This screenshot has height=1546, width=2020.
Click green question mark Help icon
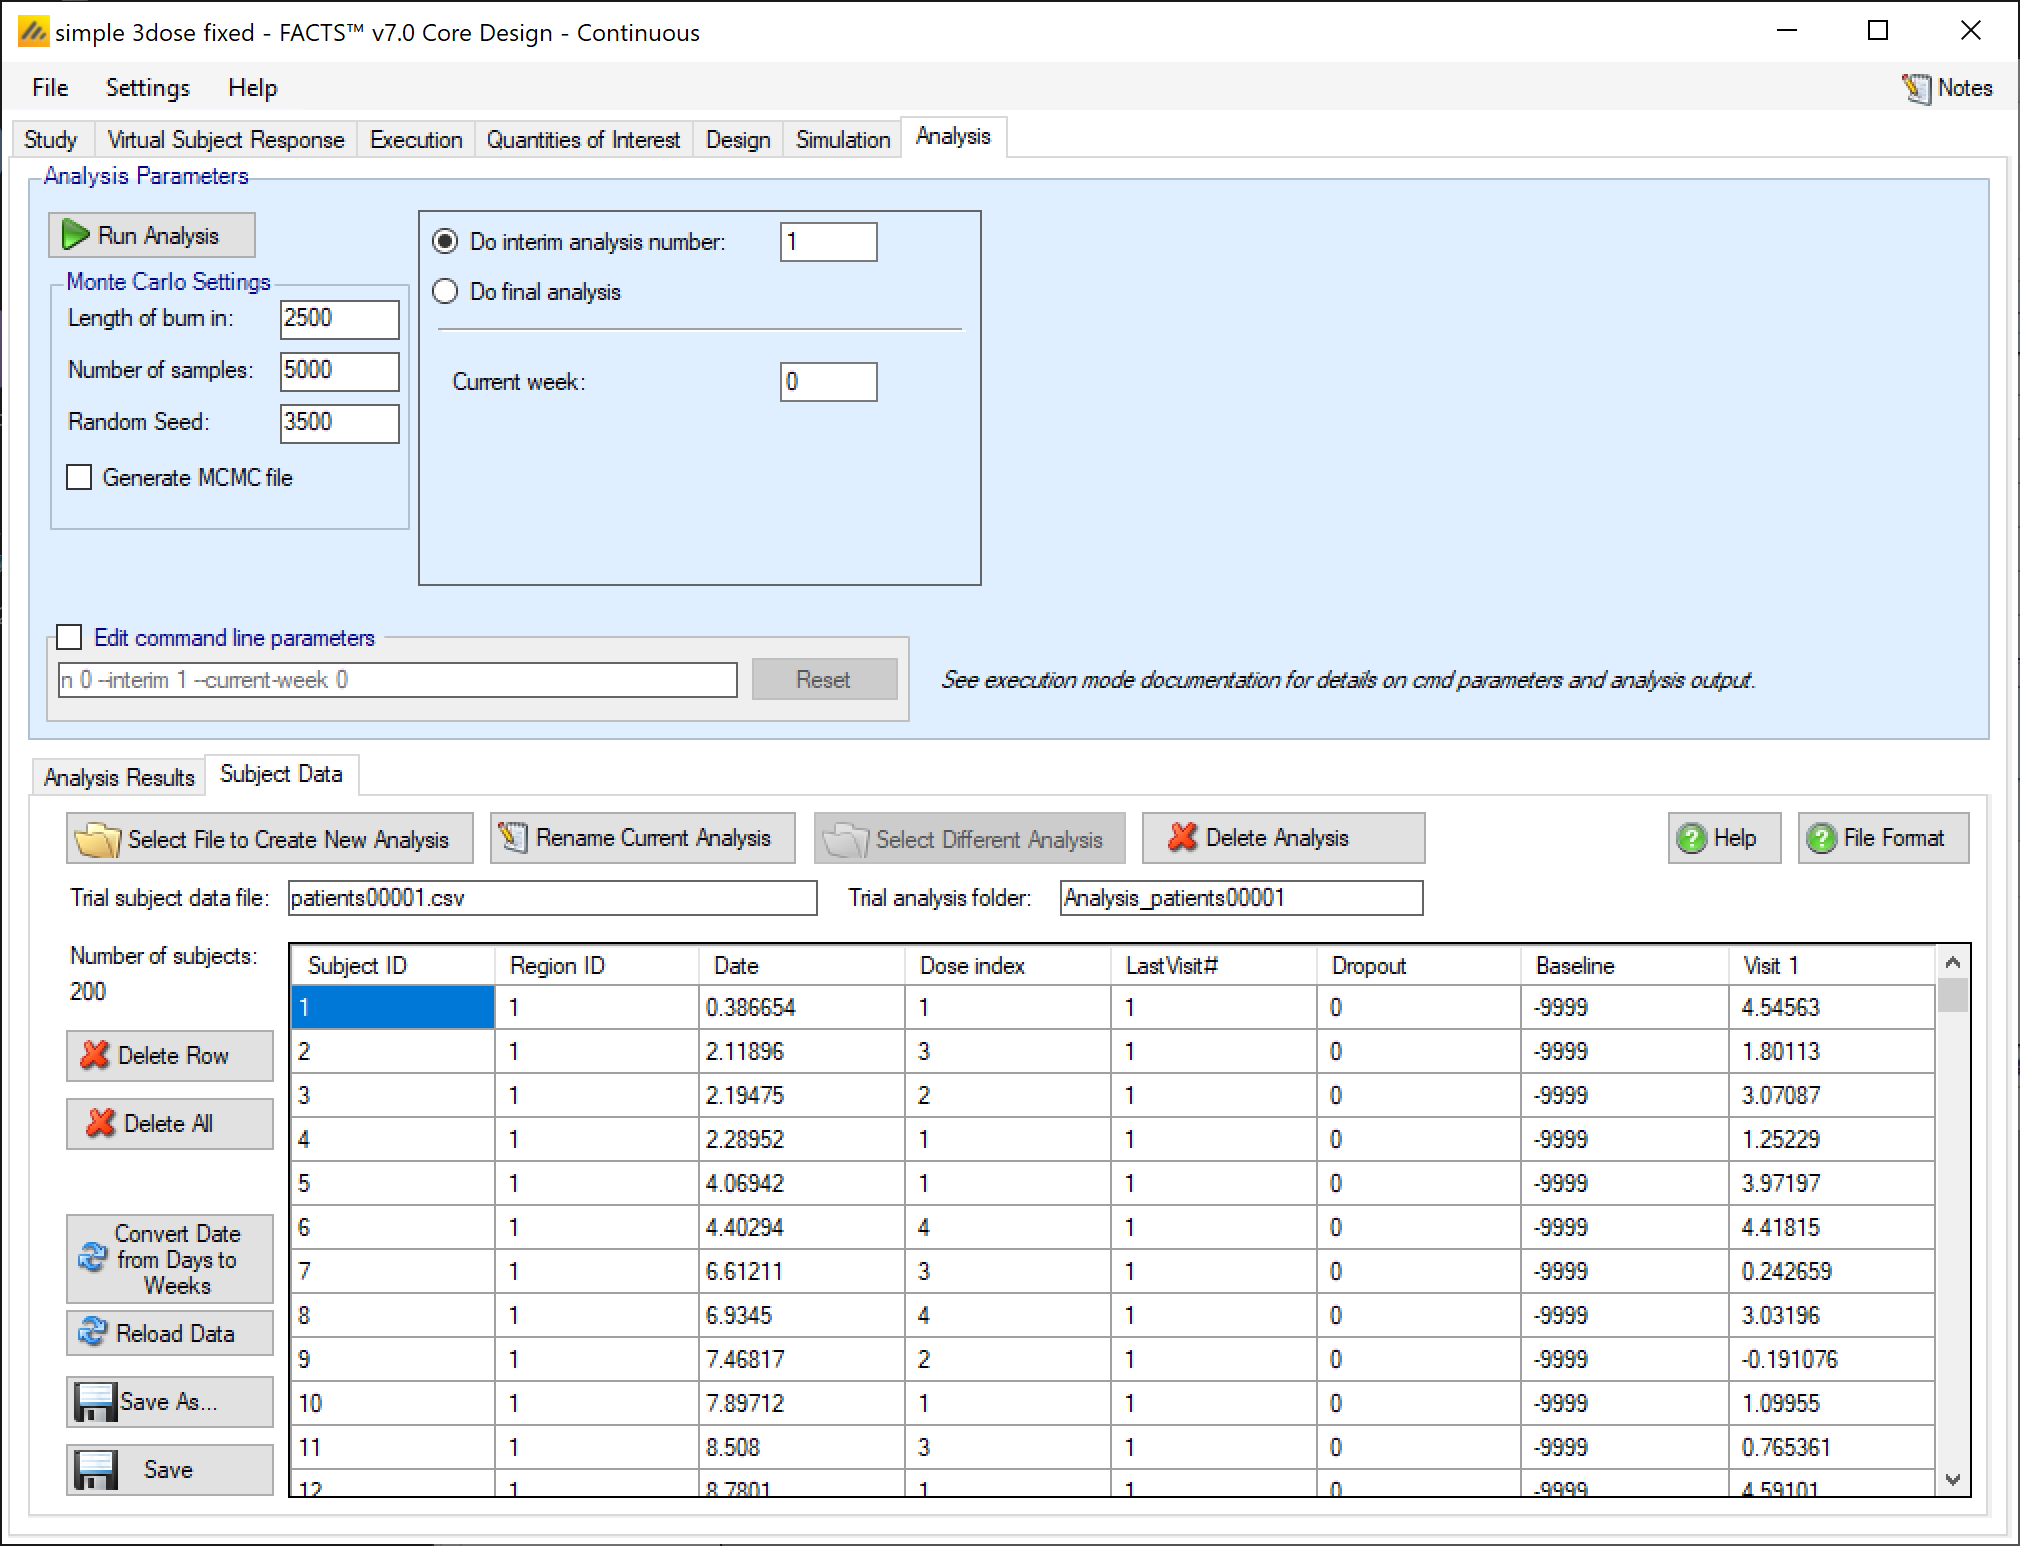pyautogui.click(x=1691, y=838)
